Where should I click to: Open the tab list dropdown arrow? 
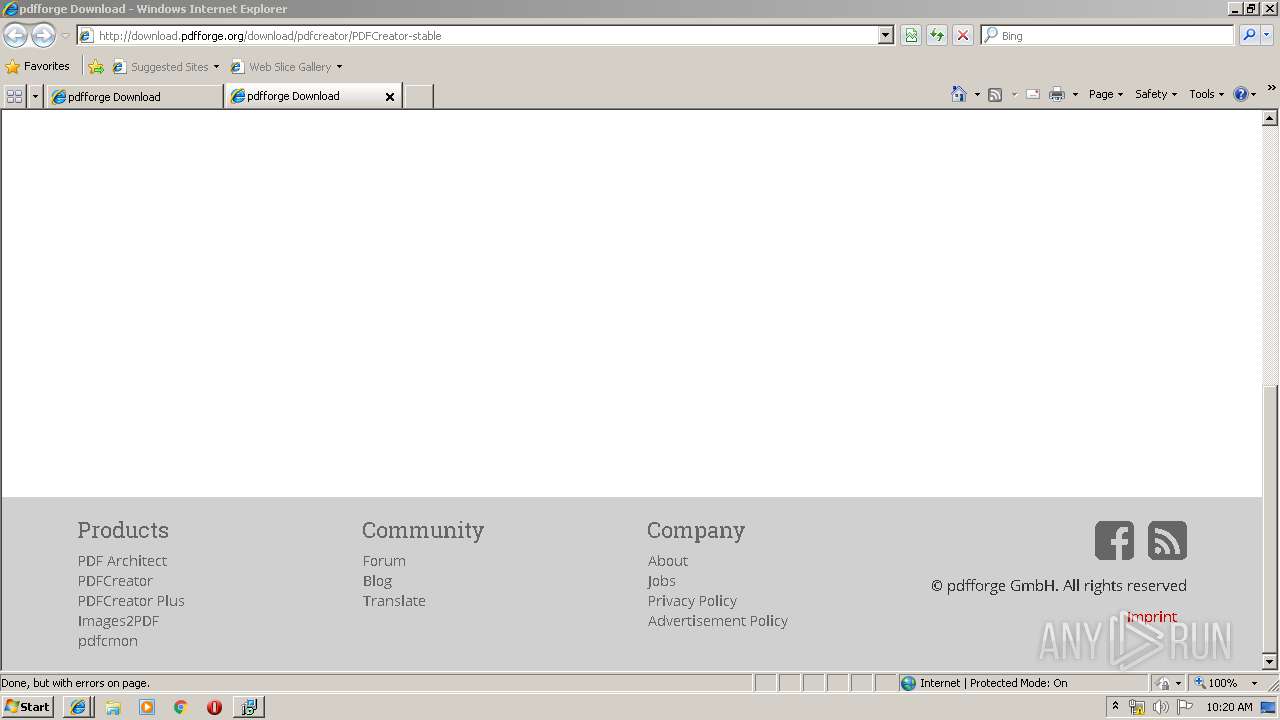35,96
